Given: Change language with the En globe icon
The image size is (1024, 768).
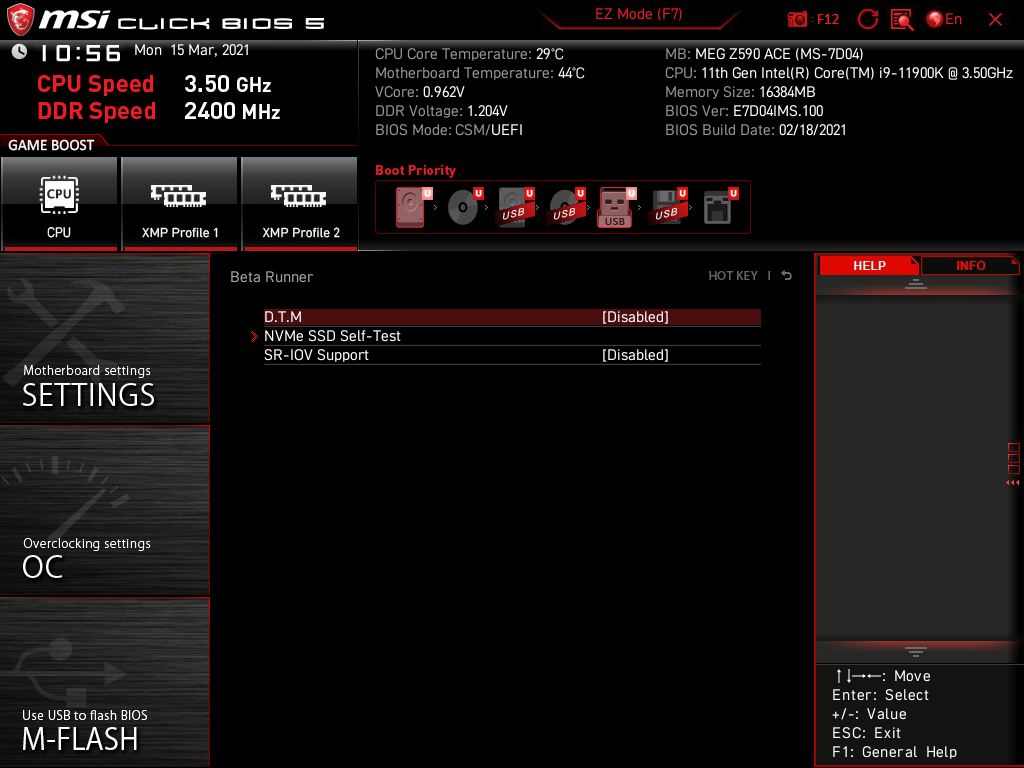Looking at the screenshot, I should coord(944,19).
